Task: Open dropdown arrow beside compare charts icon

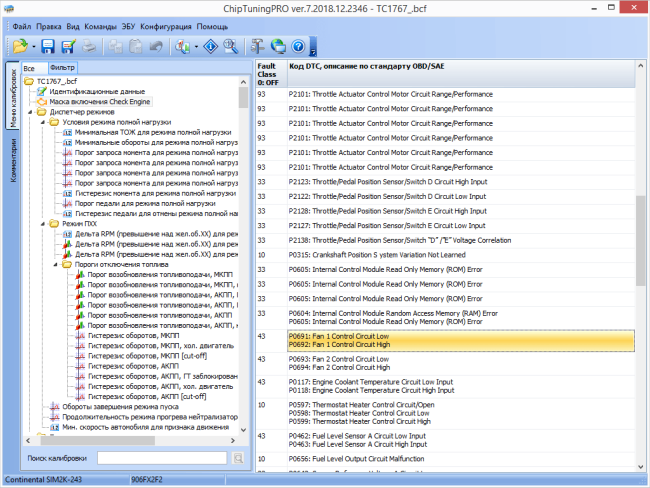Action: [196, 46]
